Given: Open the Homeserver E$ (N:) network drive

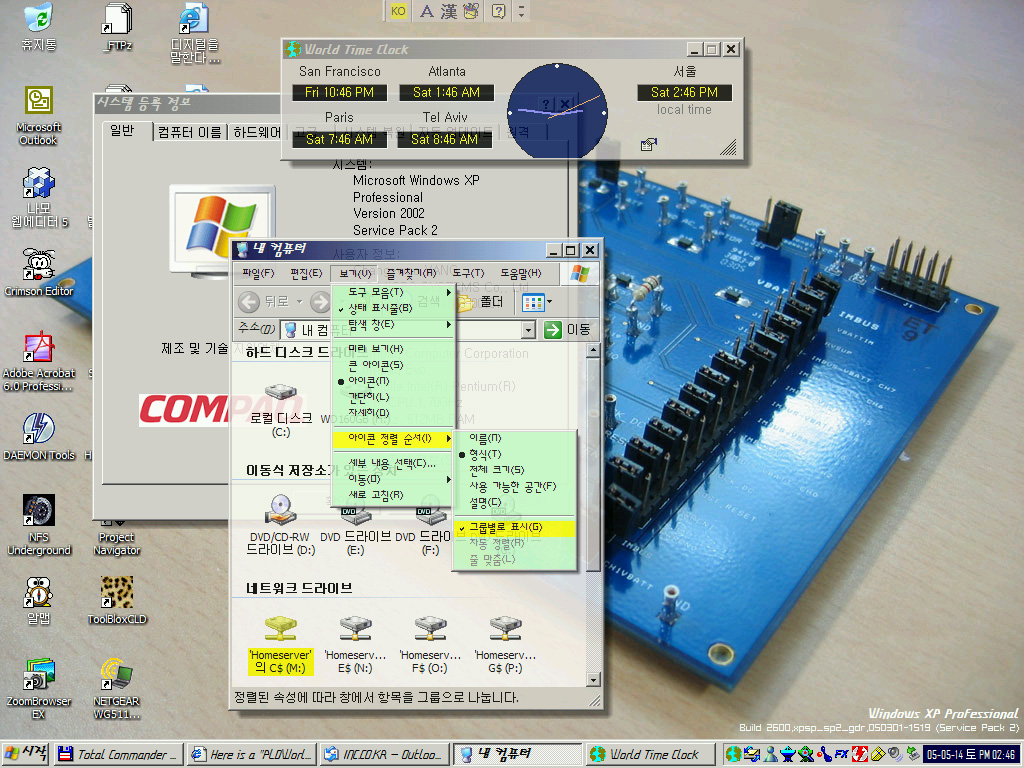Looking at the screenshot, I should 354,628.
